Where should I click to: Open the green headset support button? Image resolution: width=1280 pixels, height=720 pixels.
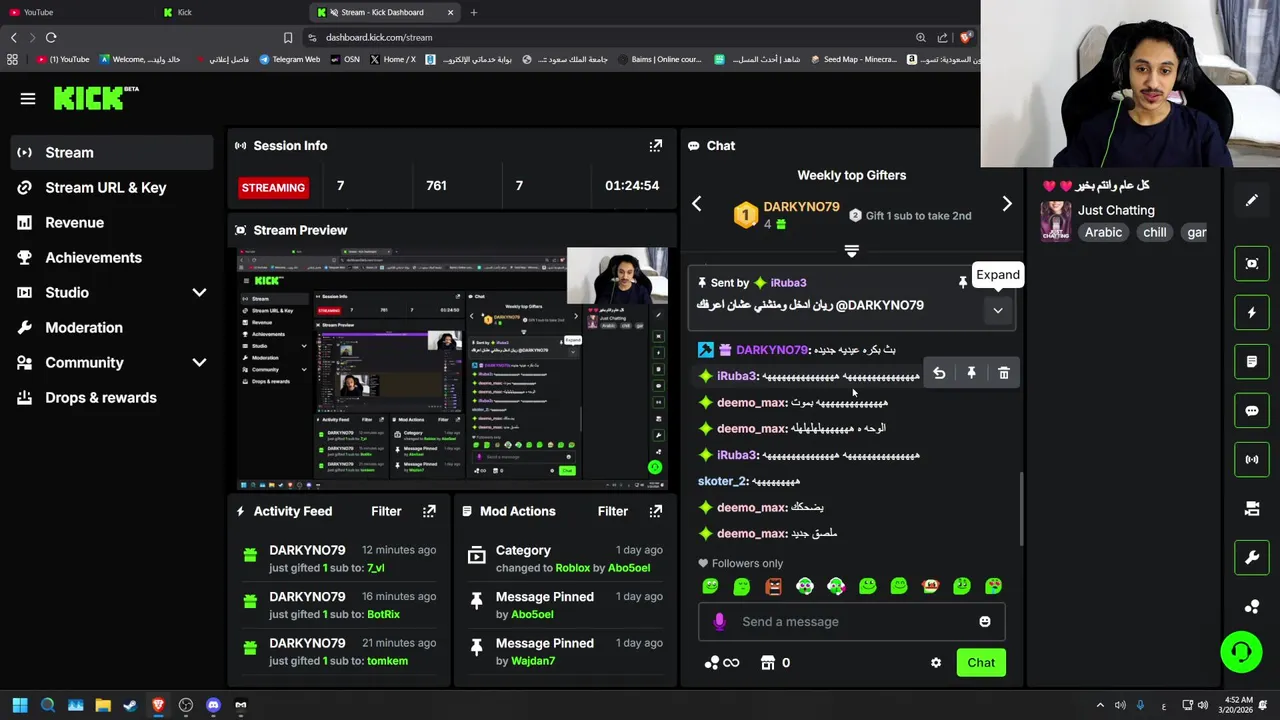pyautogui.click(x=1241, y=652)
